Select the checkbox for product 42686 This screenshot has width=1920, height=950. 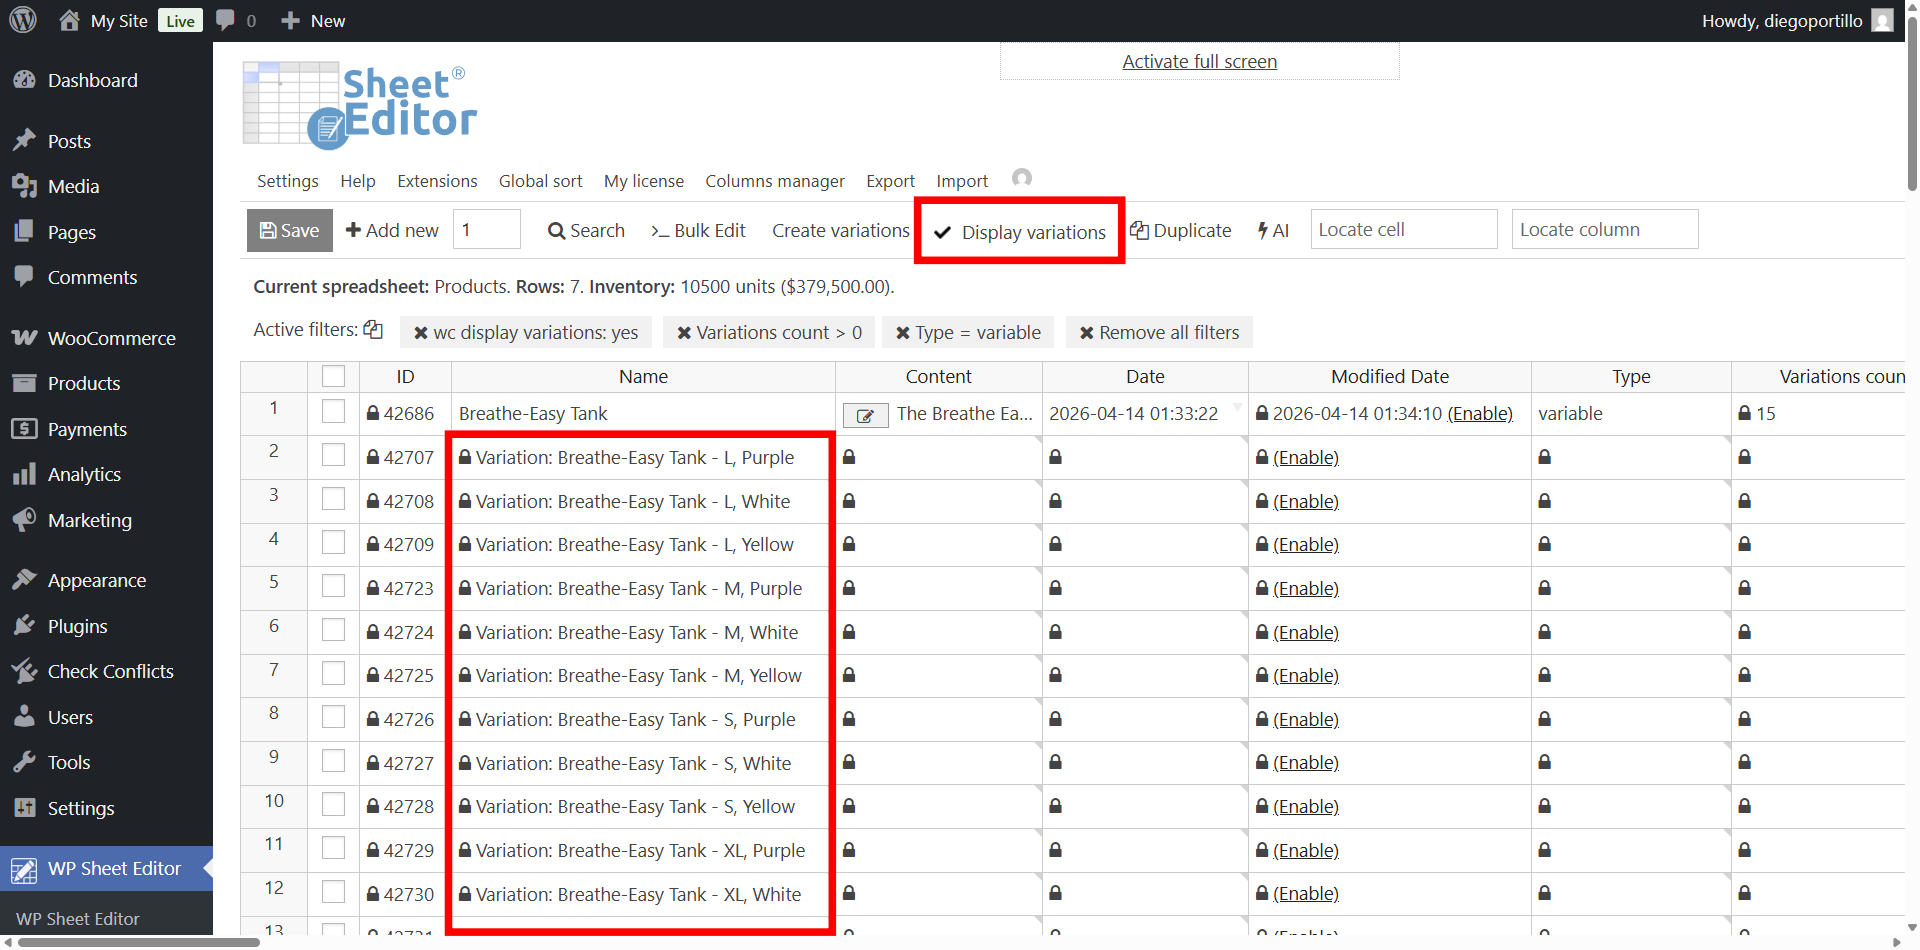tap(333, 412)
